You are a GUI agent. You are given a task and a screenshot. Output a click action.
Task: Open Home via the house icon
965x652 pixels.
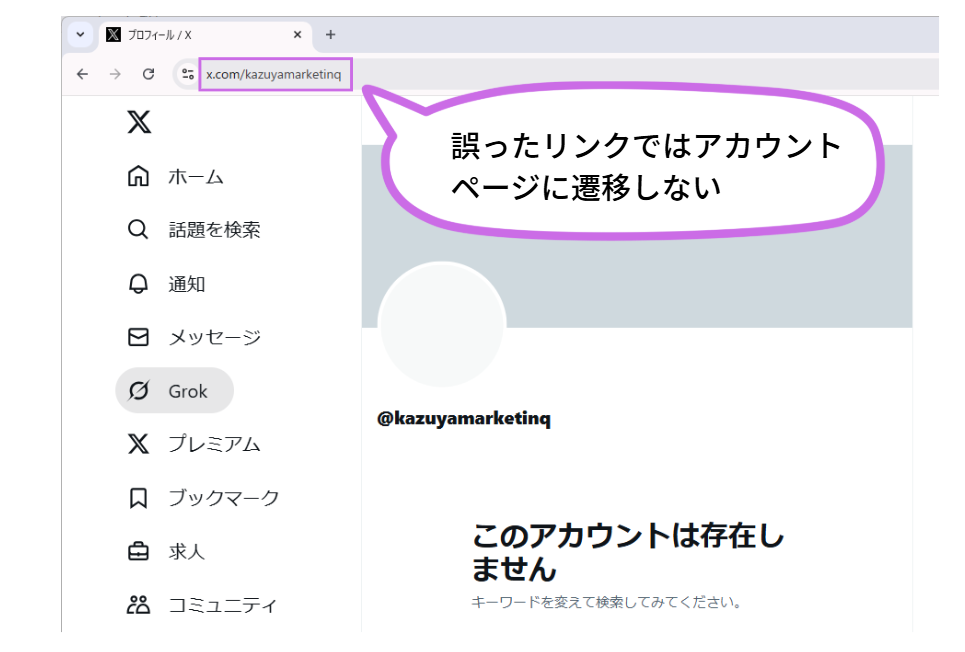click(139, 177)
